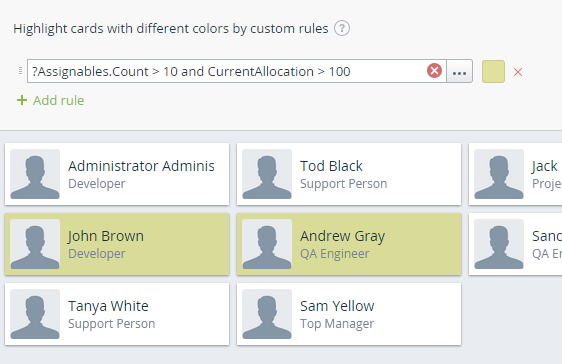The image size is (562, 364).
Task: Grab the rule drag handle icon
Action: click(x=20, y=71)
